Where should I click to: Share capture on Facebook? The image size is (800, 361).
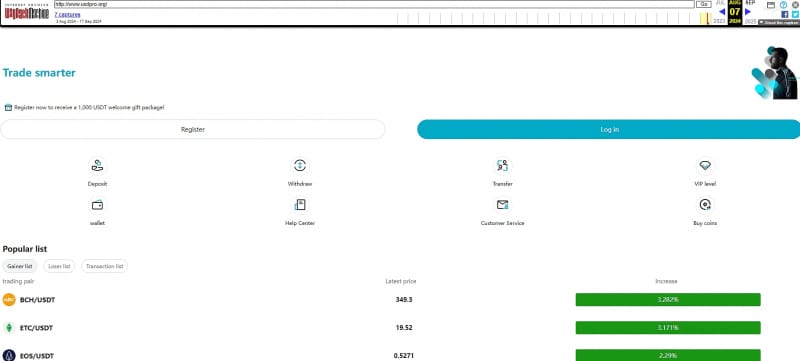(785, 14)
